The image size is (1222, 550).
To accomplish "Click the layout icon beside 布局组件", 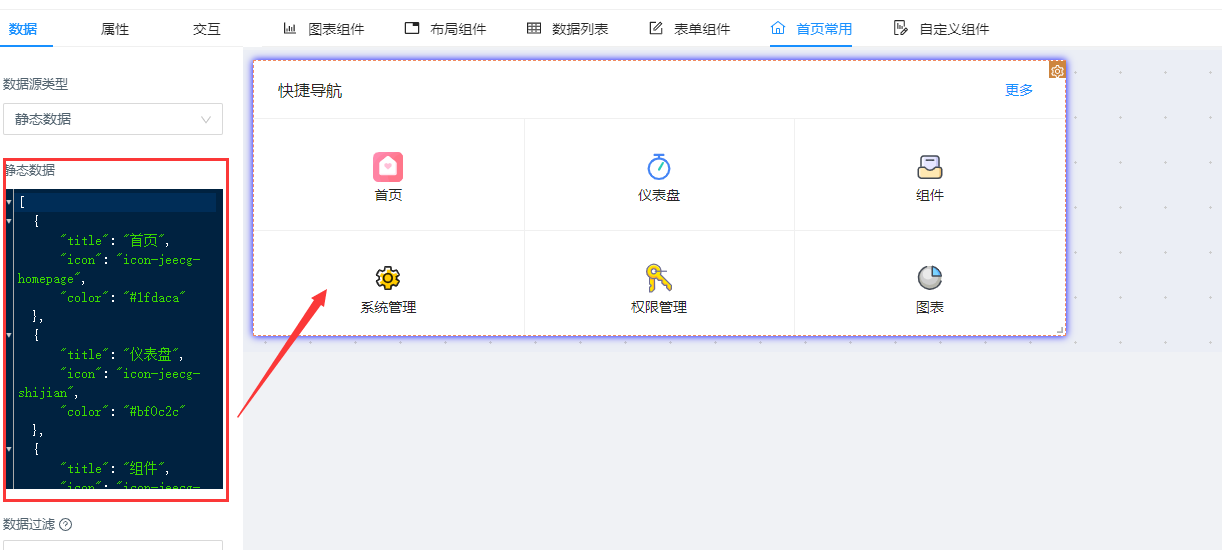I will click(x=412, y=28).
